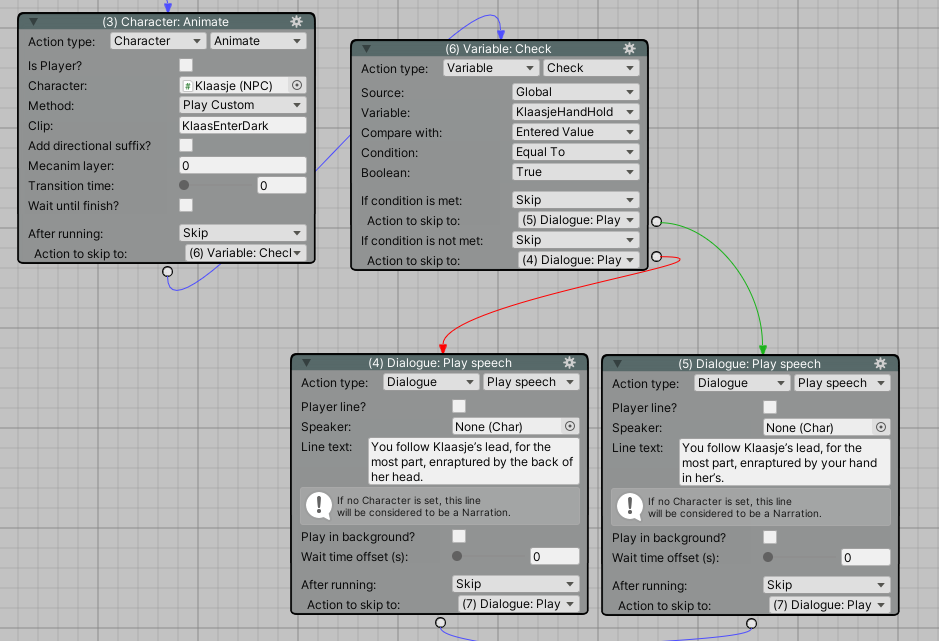
Task: Collapse the Variable: Check node with its triangle
Action: [x=366, y=48]
